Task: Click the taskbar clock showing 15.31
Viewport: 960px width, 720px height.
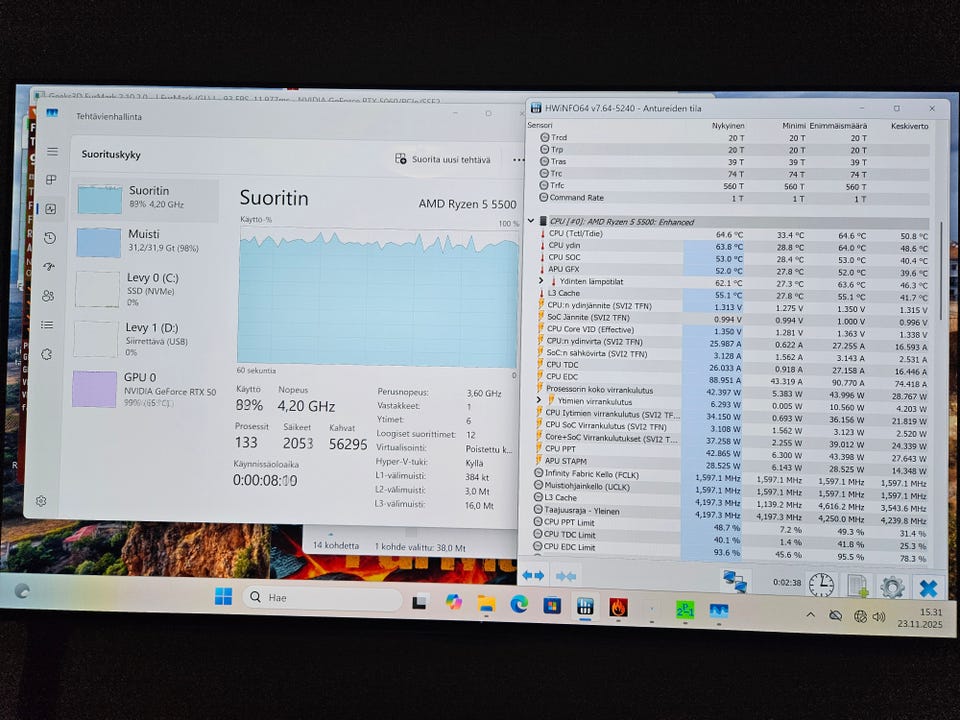Action: pyautogui.click(x=920, y=618)
